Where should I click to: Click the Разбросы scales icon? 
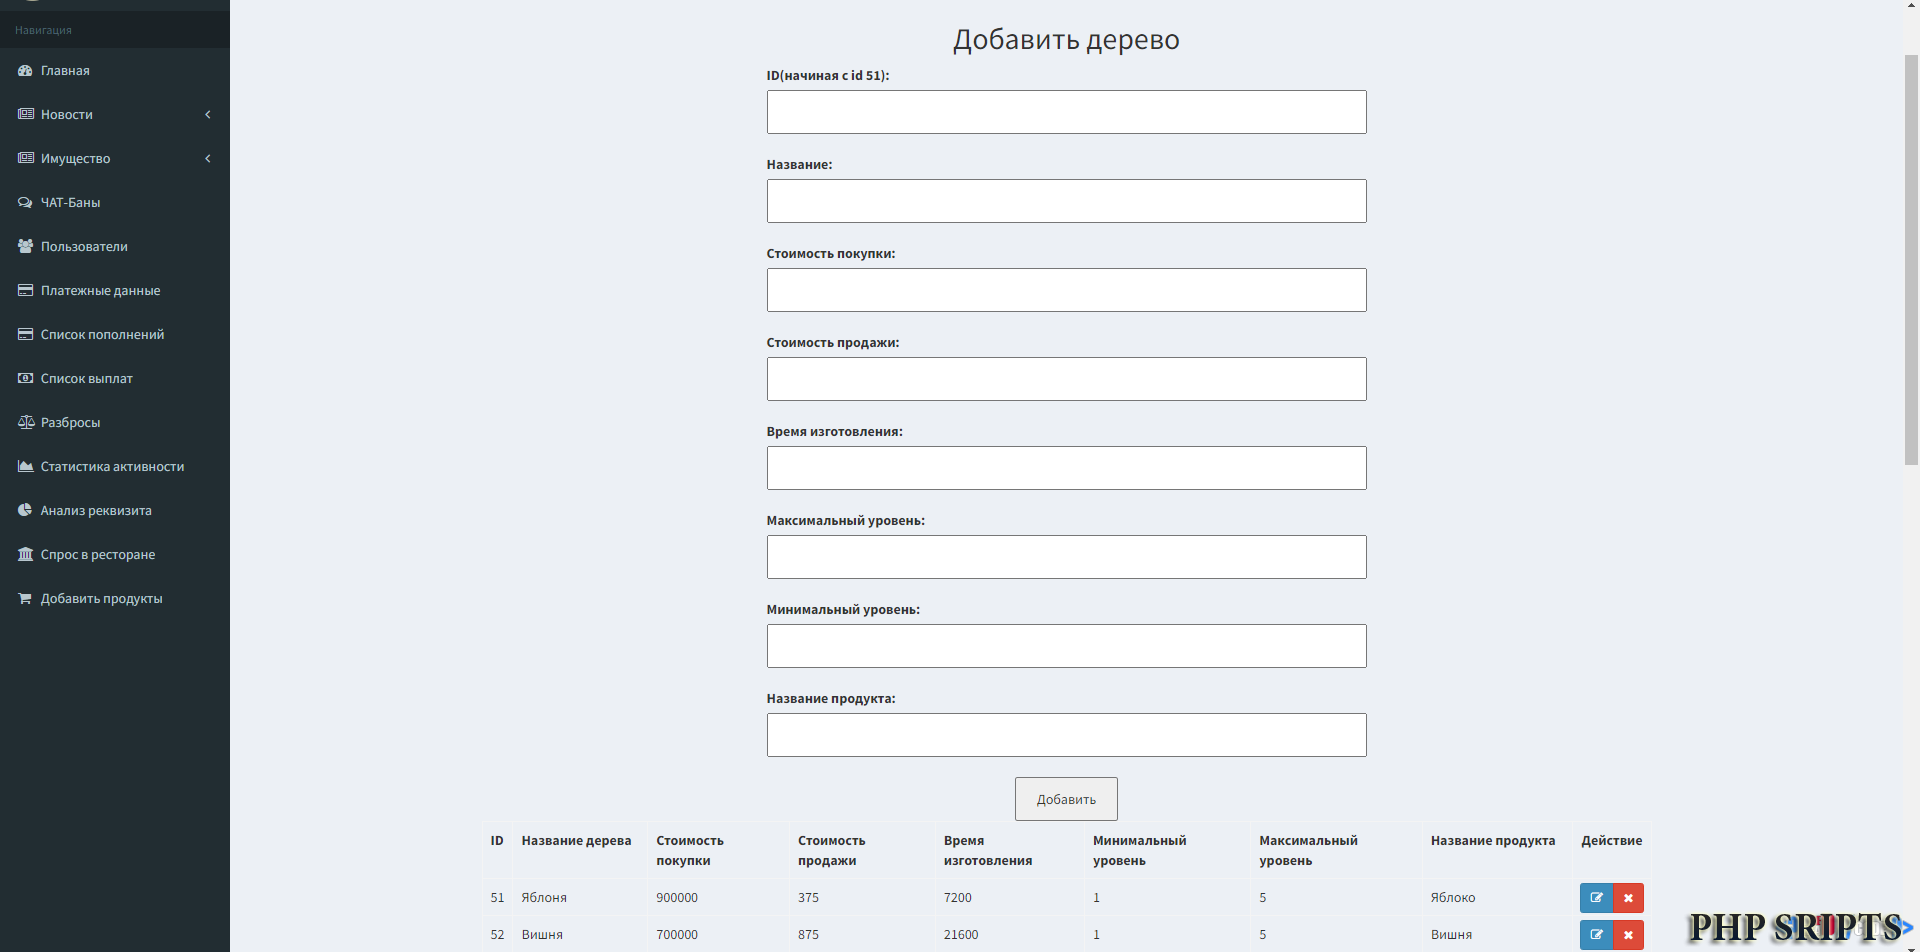(x=25, y=423)
